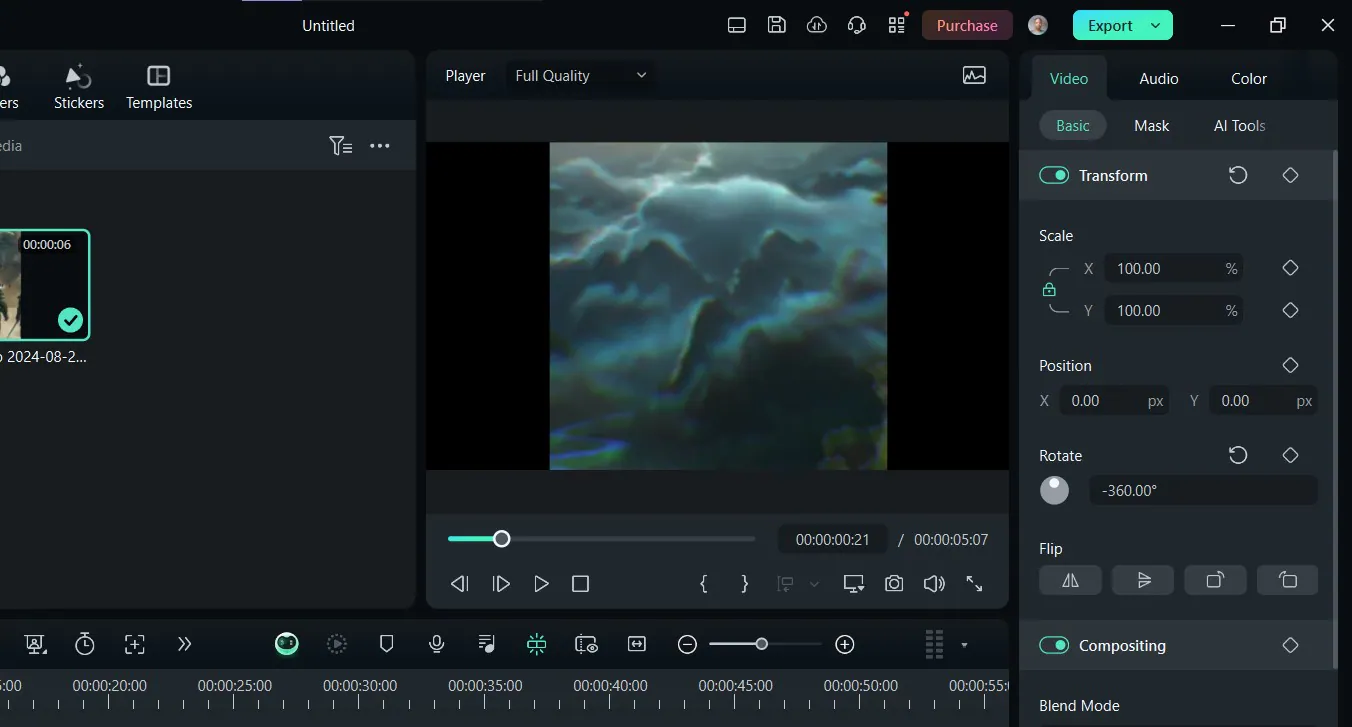Screen dimensions: 1352x727
Task: Open the media panel more-options menu
Action: [x=380, y=146]
